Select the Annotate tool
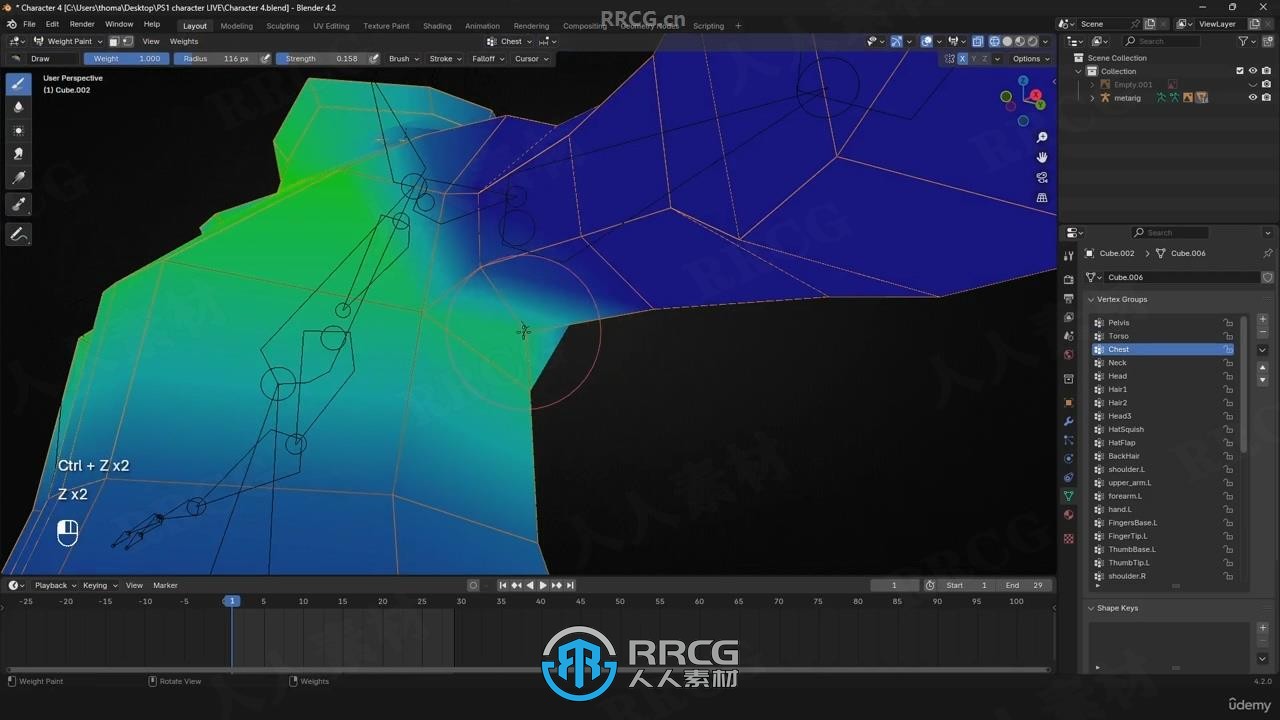Screen dimensions: 1280x720 (x=18, y=234)
